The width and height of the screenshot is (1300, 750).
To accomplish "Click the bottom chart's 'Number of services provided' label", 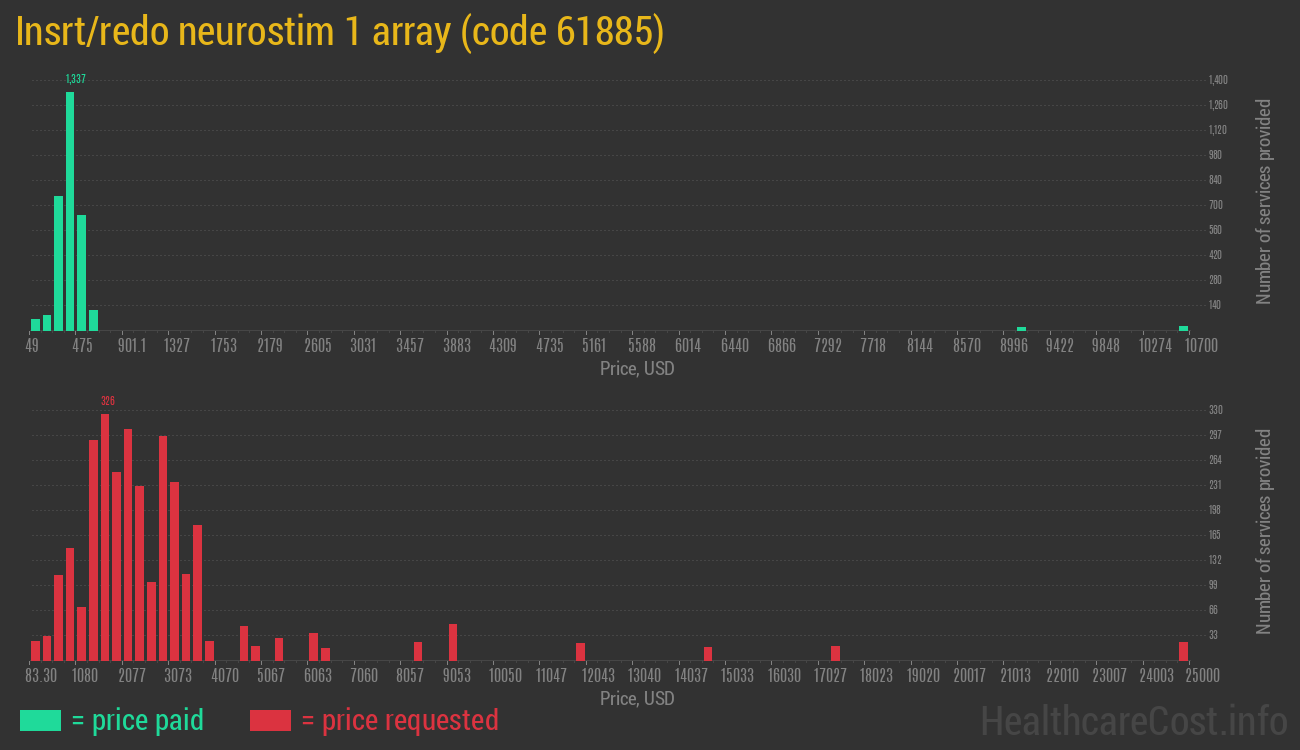I will click(x=1264, y=532).
